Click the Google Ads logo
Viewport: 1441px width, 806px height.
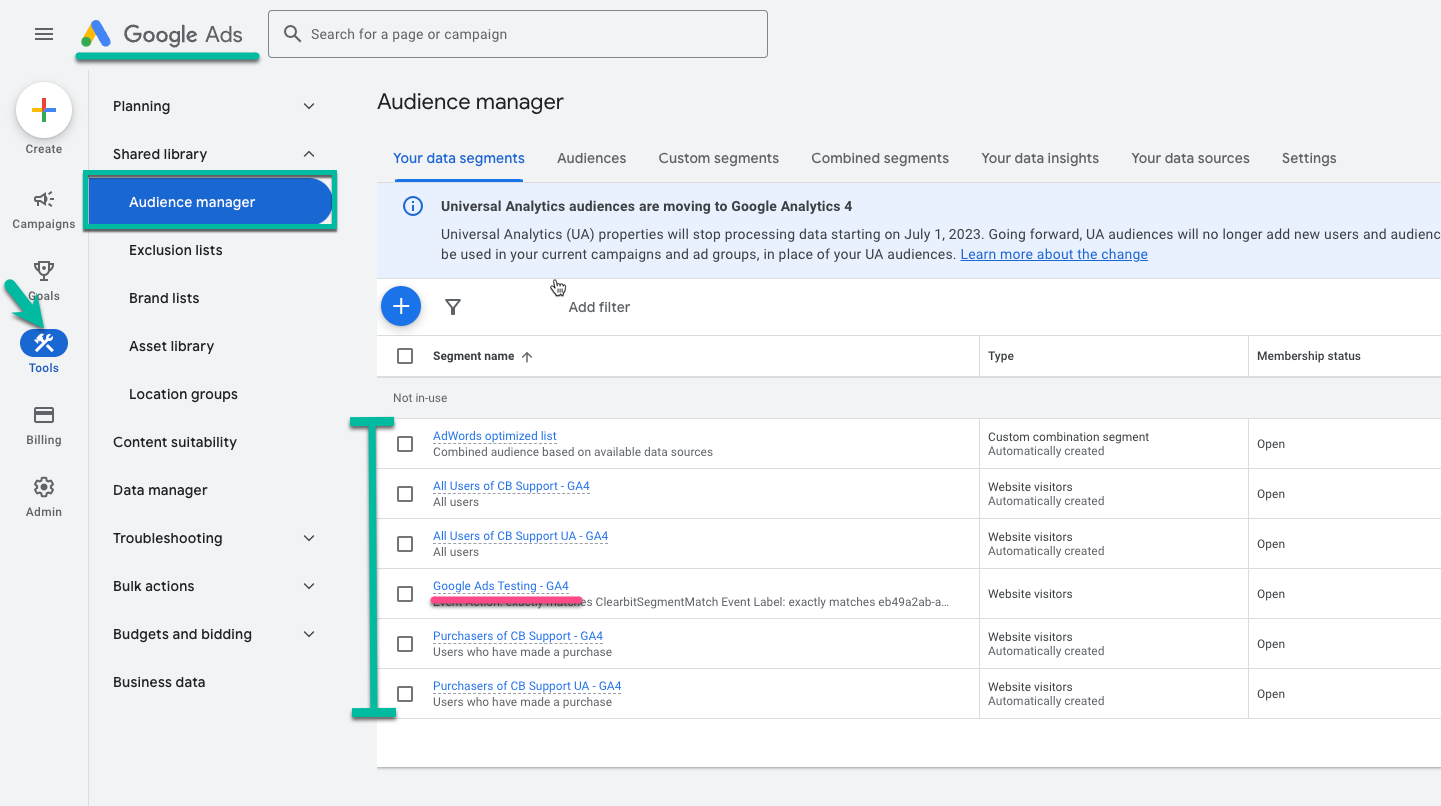pyautogui.click(x=162, y=34)
